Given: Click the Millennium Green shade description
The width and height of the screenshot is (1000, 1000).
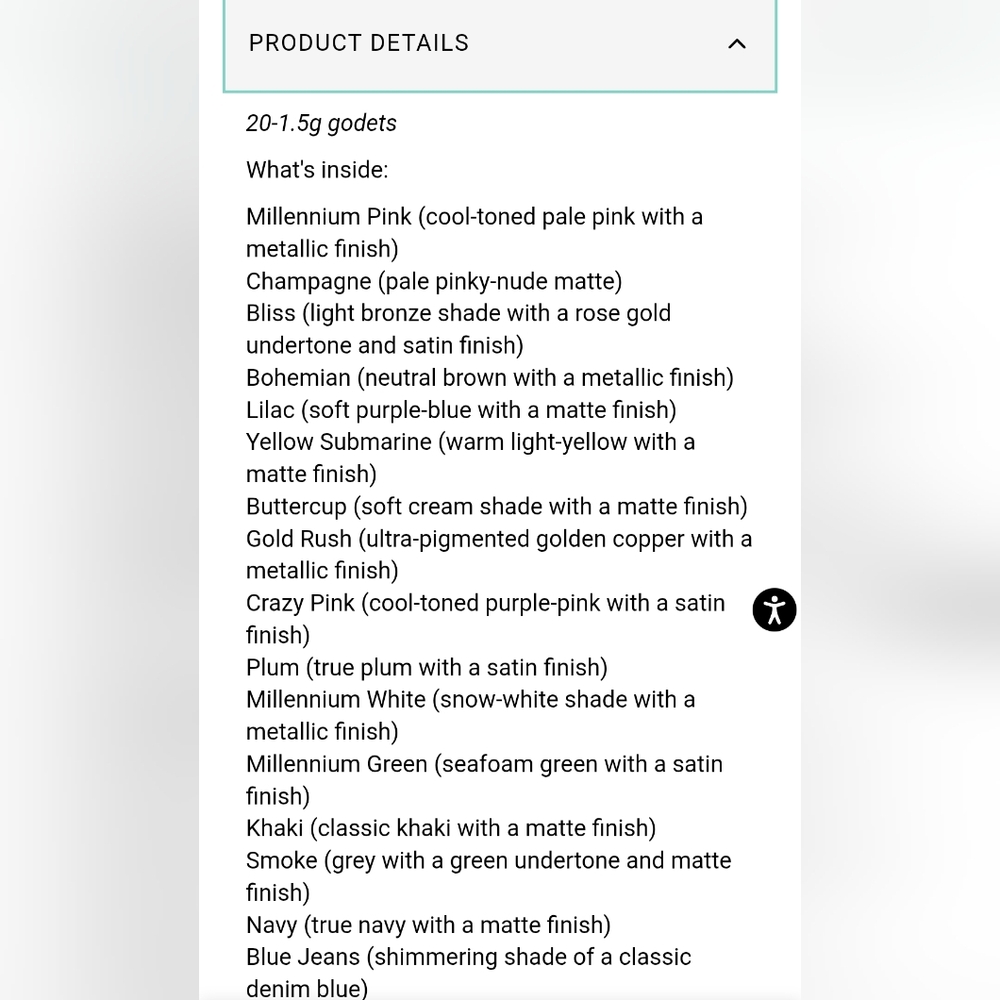Looking at the screenshot, I should coord(485,779).
